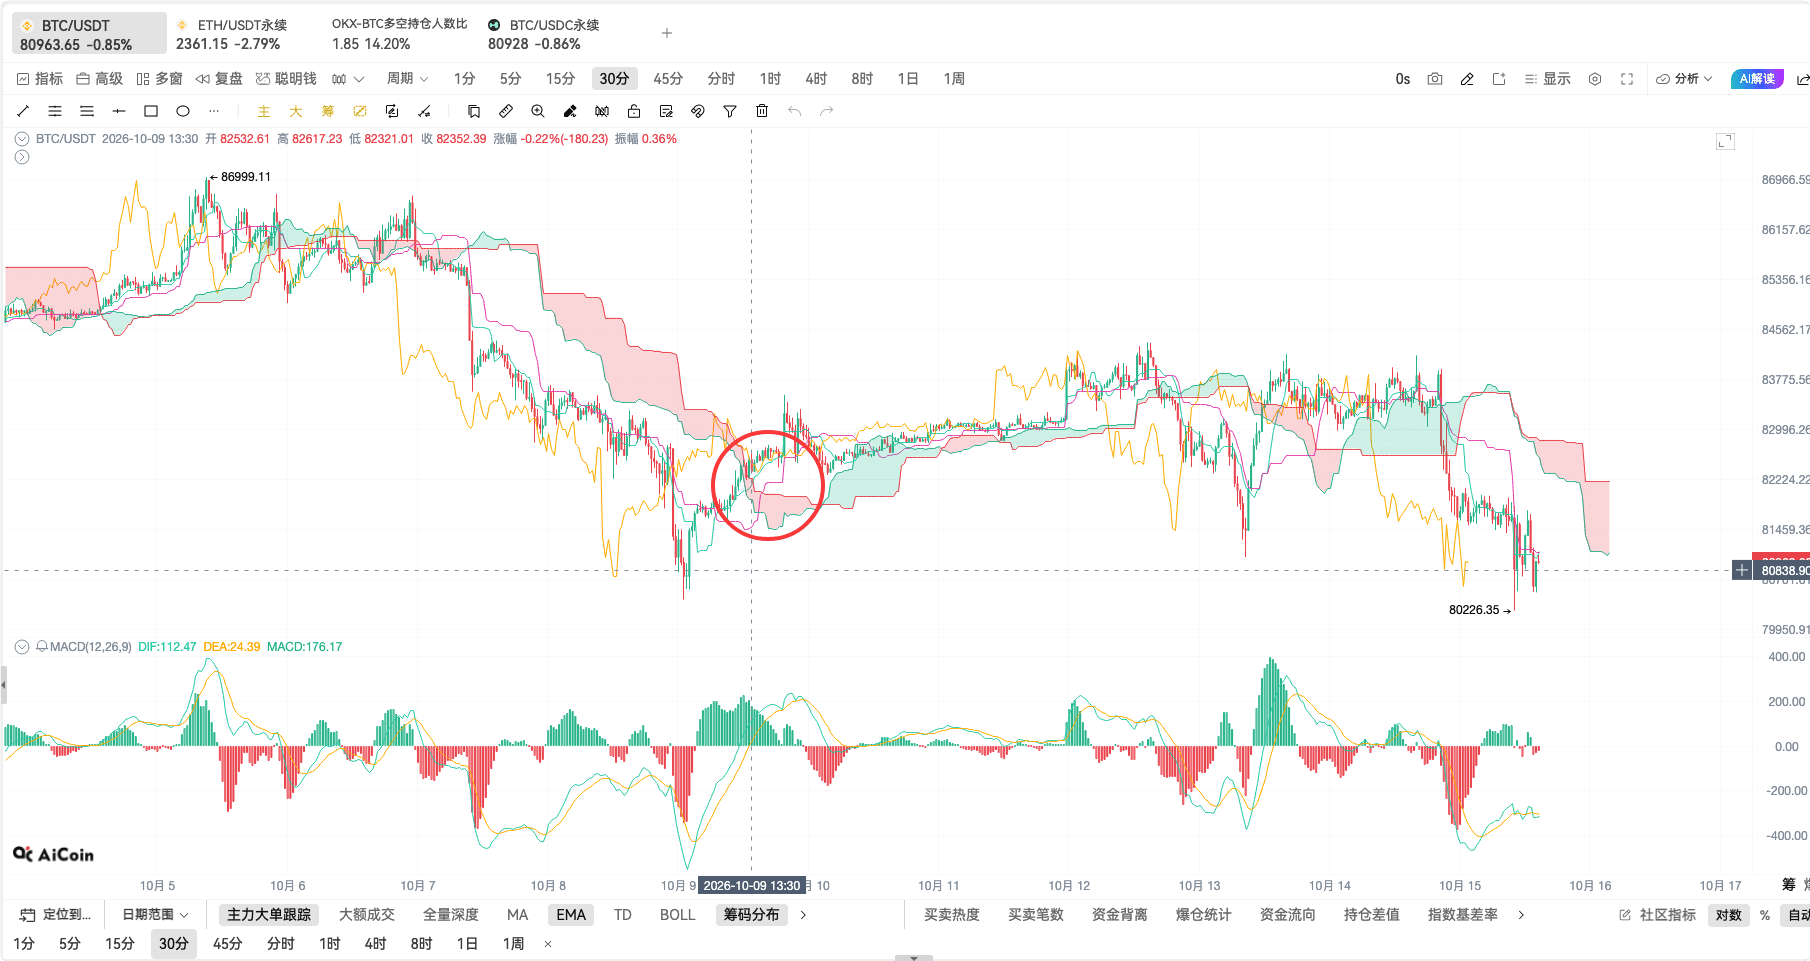Switch to BTC/USDC永续 tab
This screenshot has width=1810, height=961.
tap(542, 34)
